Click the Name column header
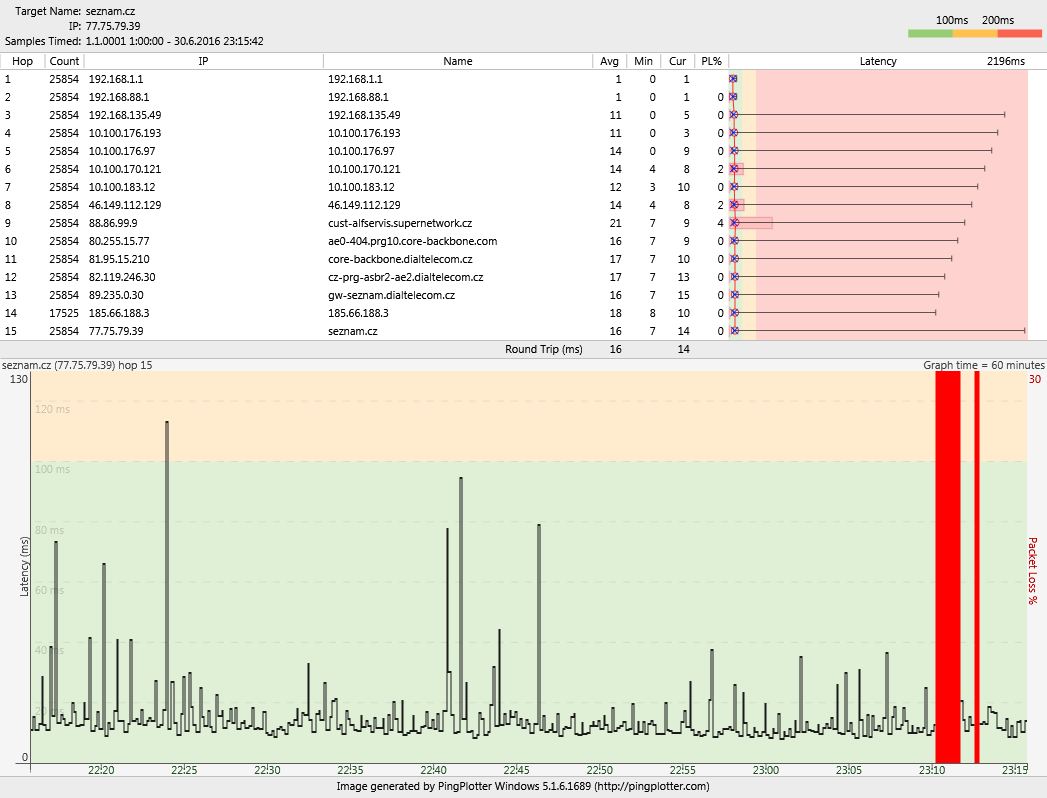The height and width of the screenshot is (798, 1047). pos(457,61)
